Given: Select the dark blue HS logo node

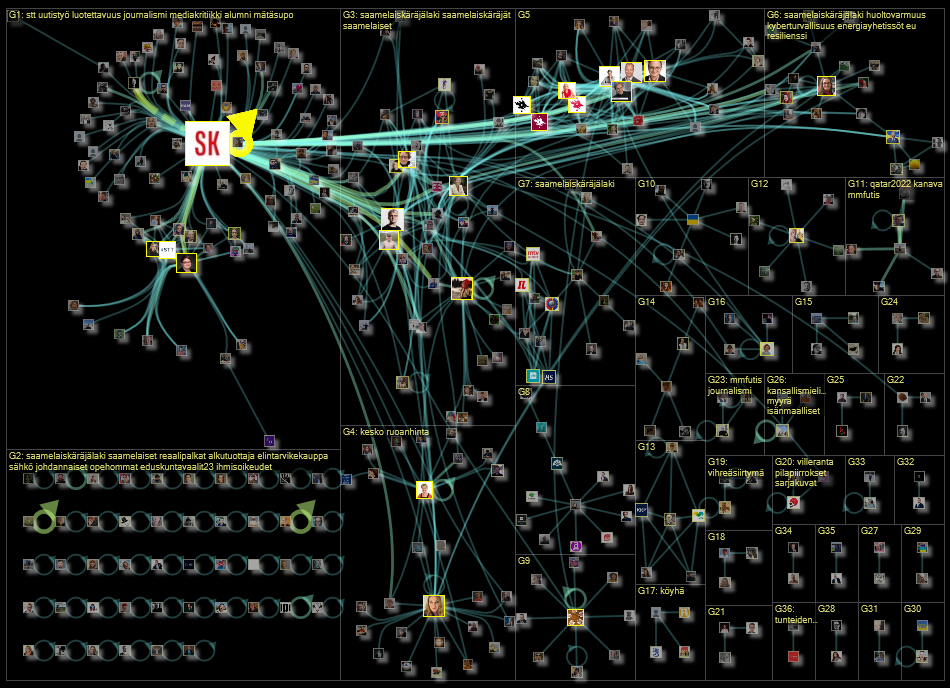Looking at the screenshot, I should point(548,377).
